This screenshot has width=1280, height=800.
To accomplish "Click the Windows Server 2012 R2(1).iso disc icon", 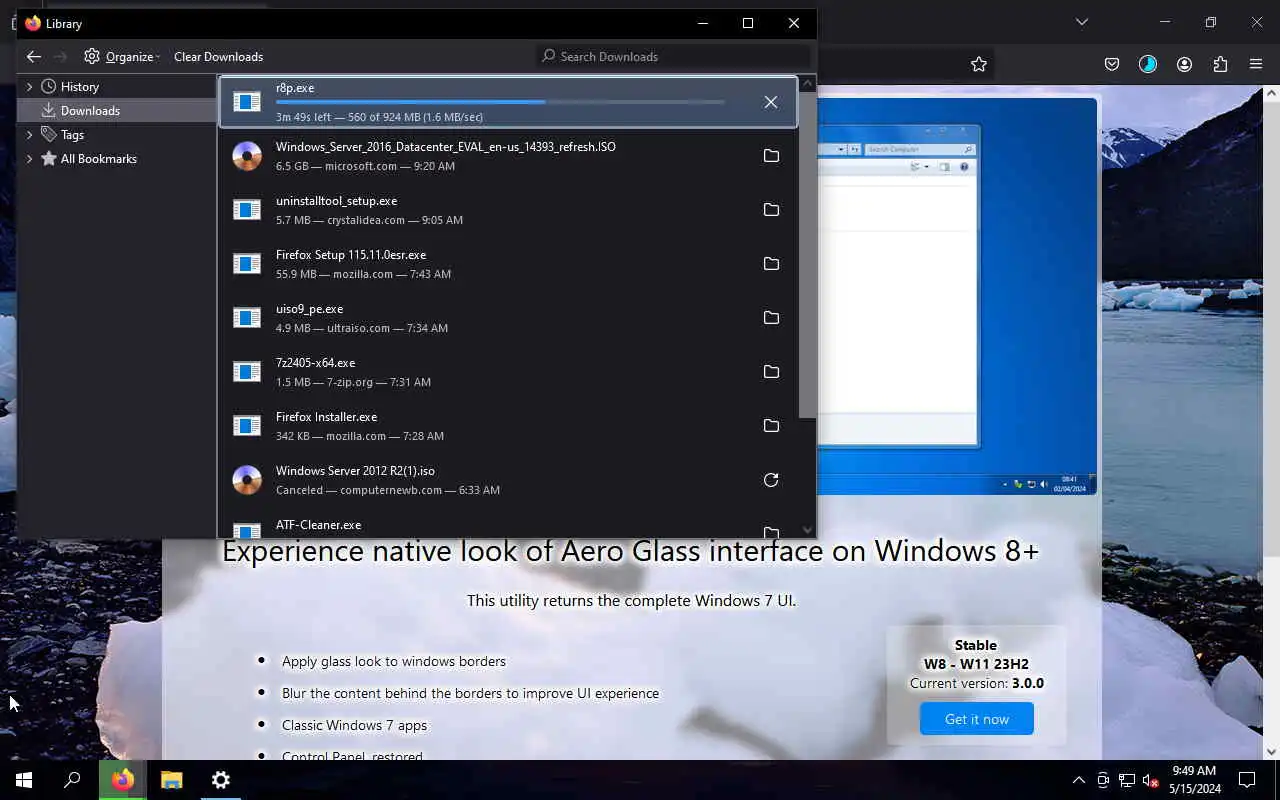I will pos(247,480).
